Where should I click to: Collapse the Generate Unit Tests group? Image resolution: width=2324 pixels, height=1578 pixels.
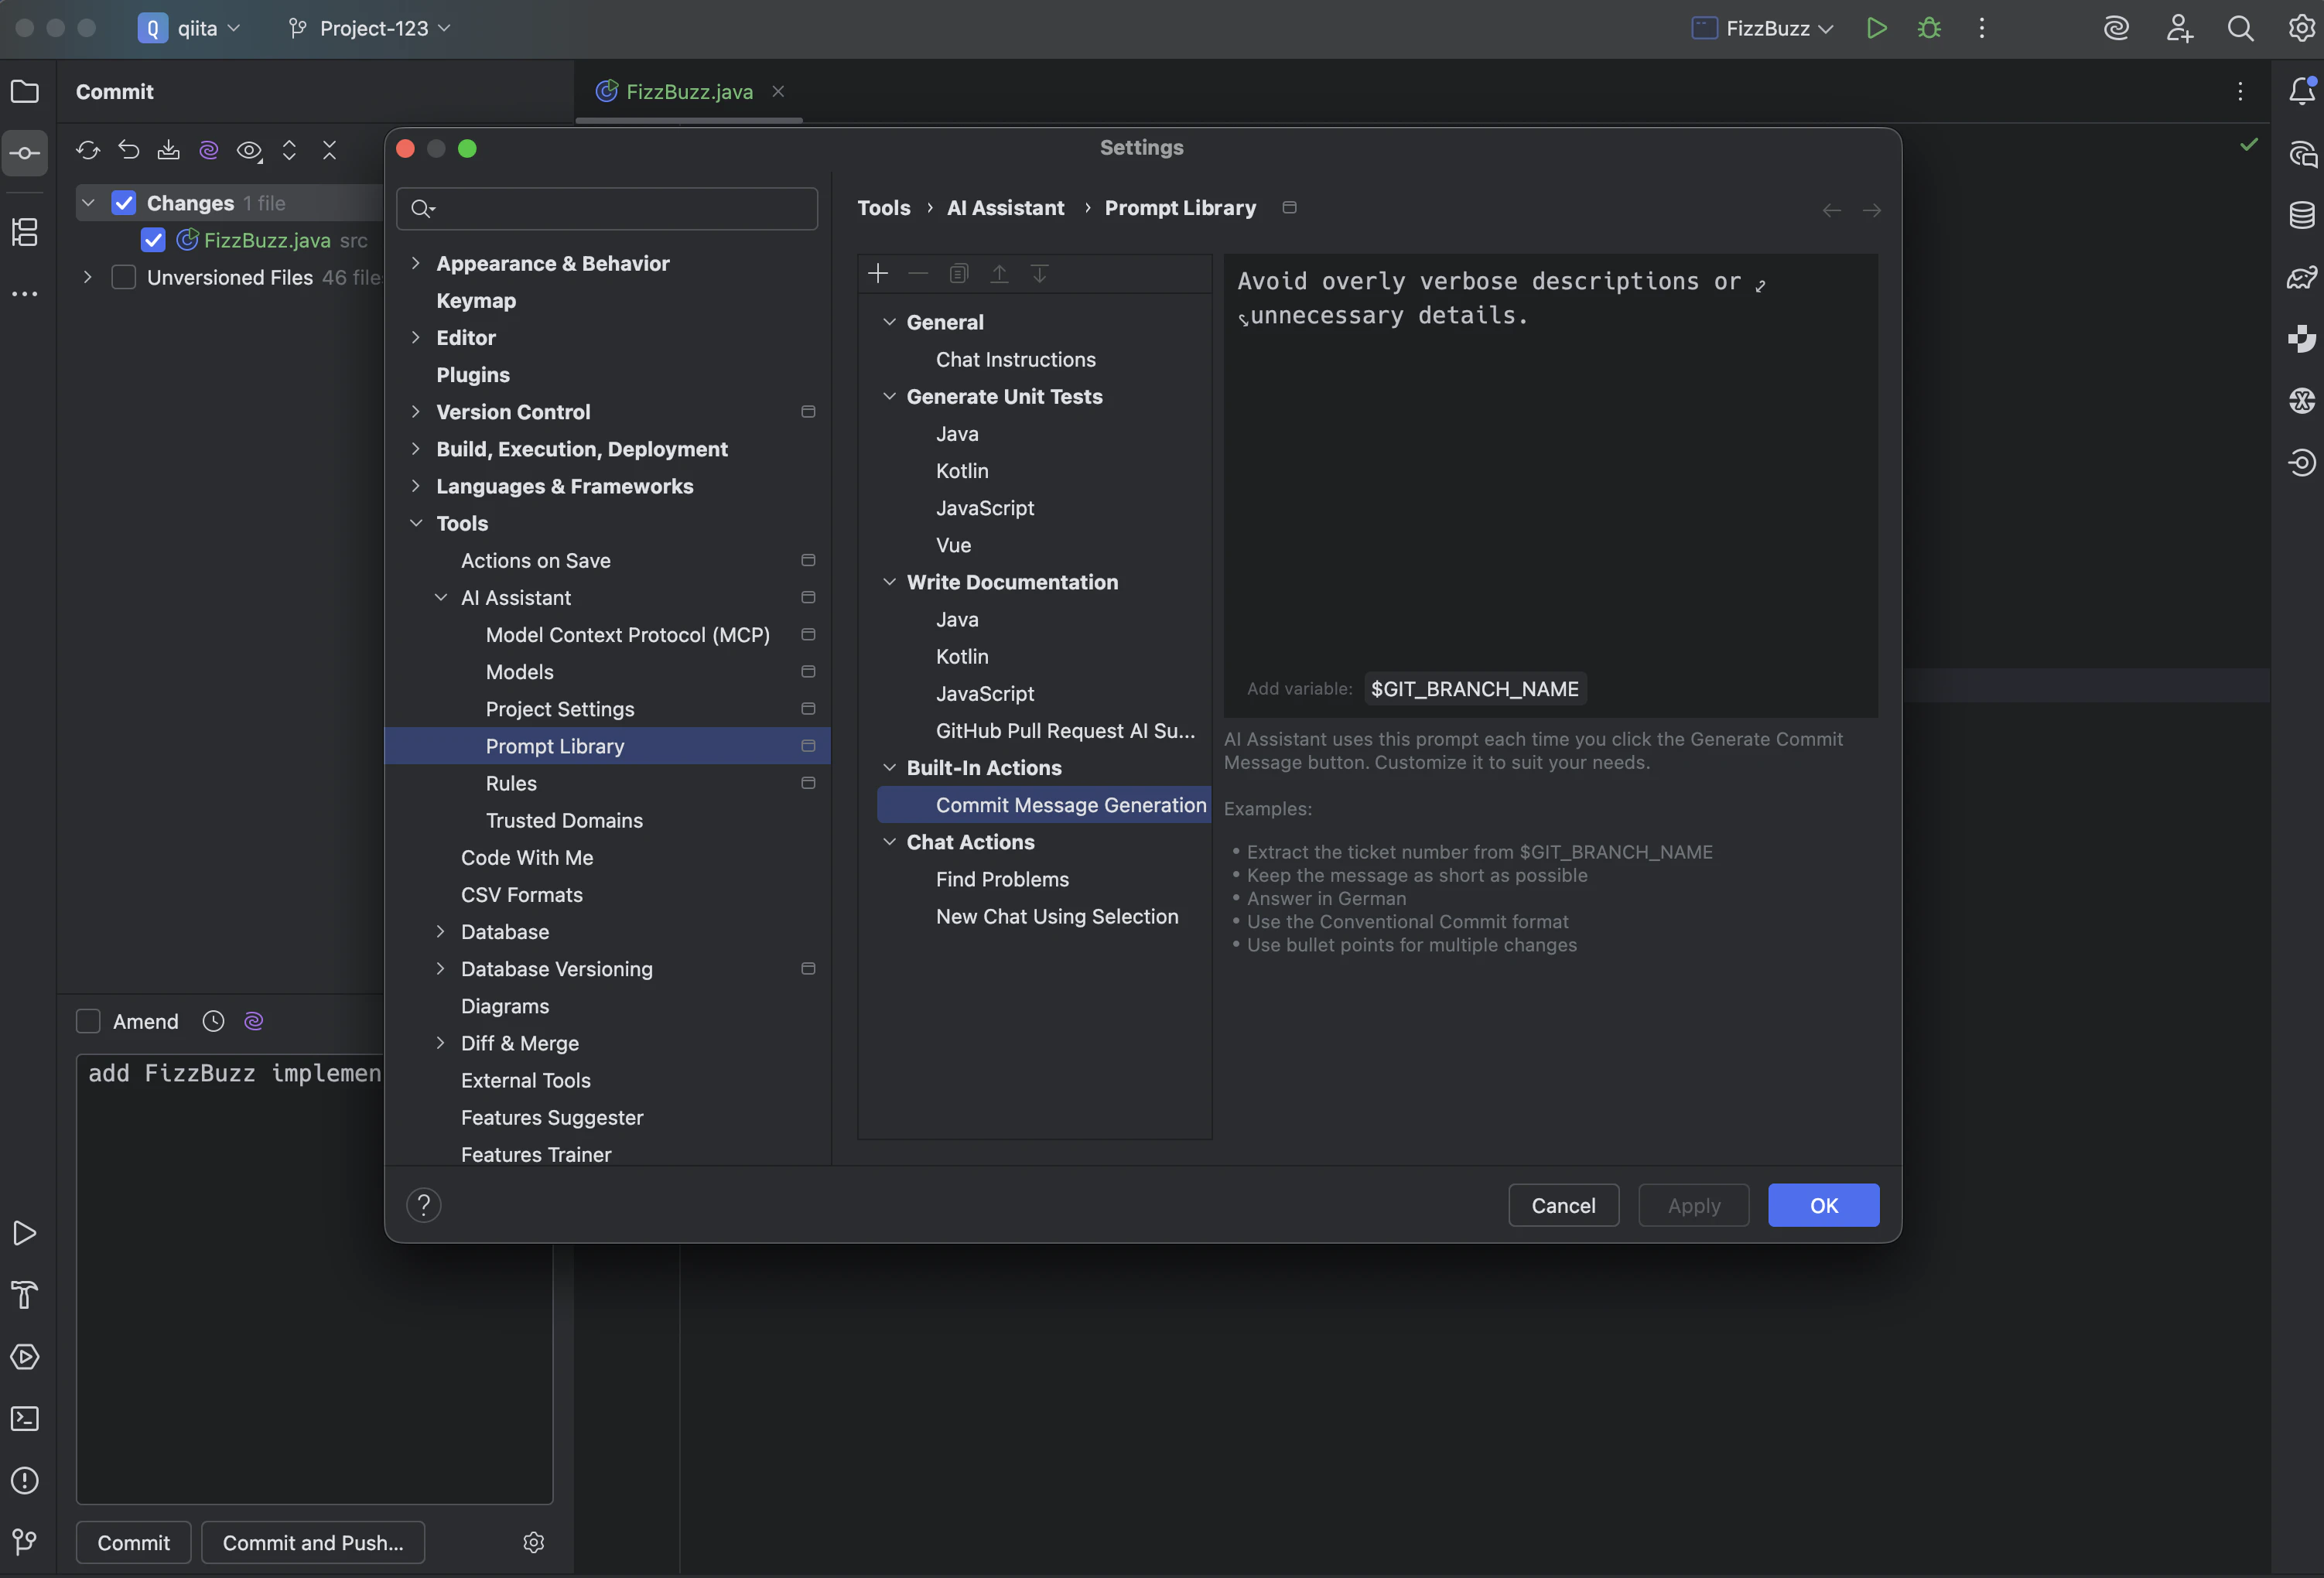pos(889,396)
